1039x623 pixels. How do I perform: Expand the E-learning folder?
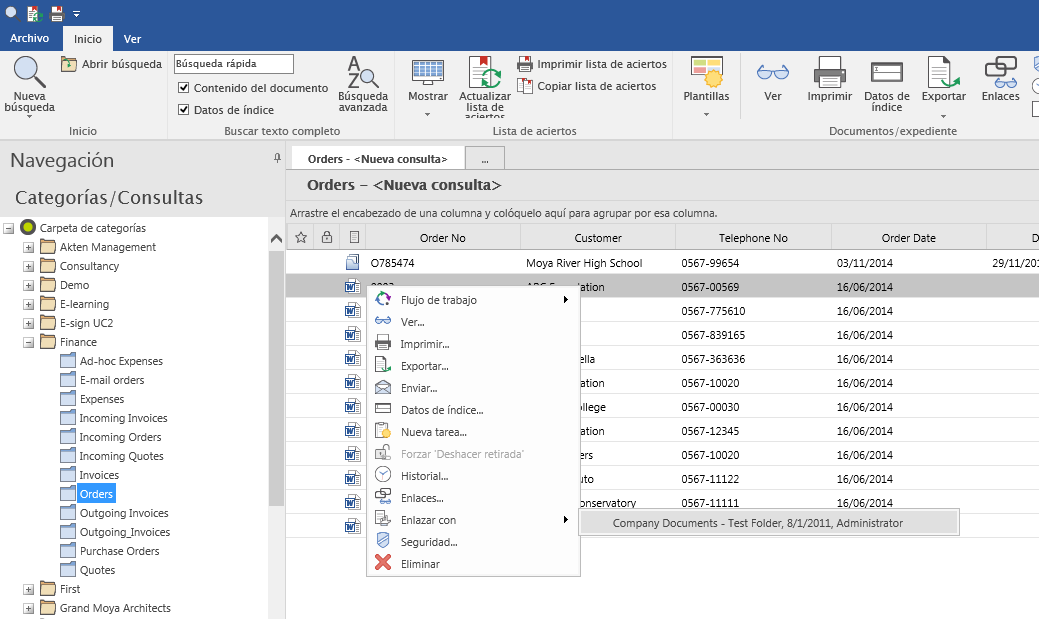(28, 304)
